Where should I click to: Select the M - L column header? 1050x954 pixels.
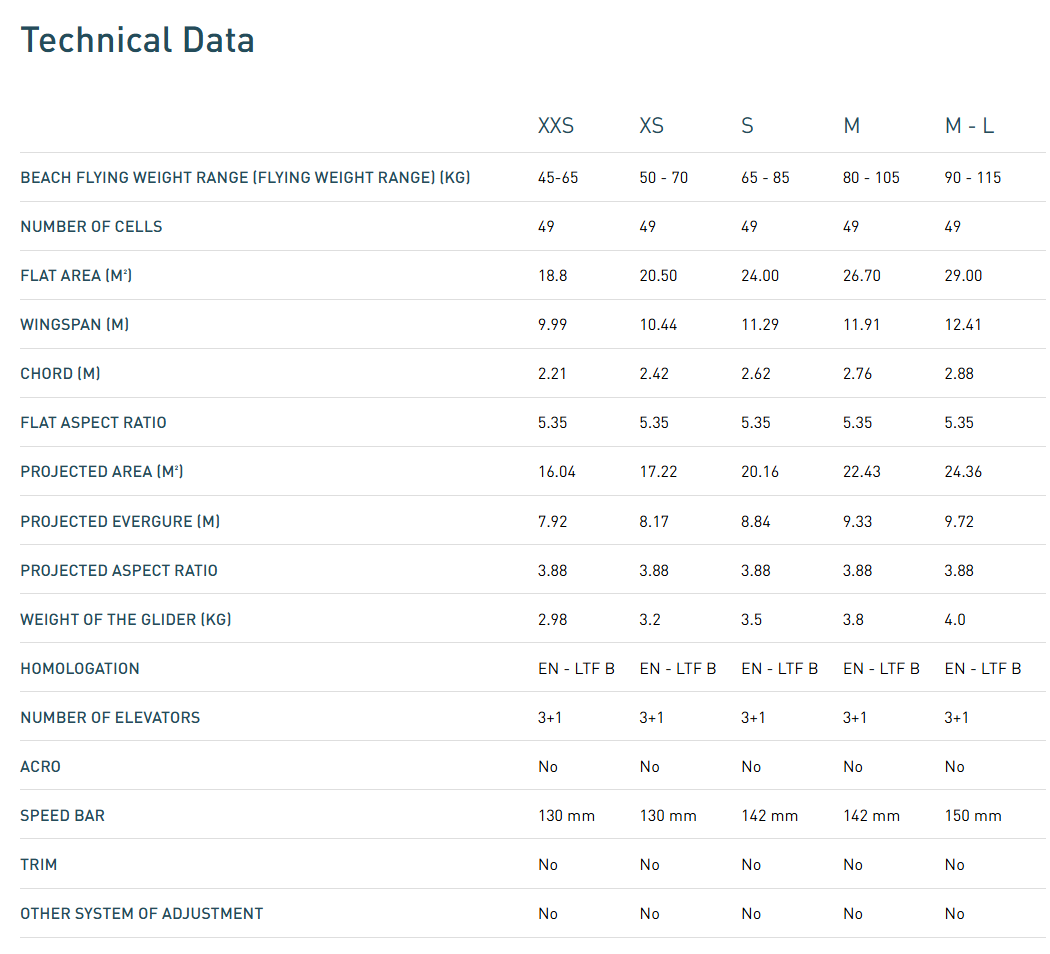coord(969,126)
